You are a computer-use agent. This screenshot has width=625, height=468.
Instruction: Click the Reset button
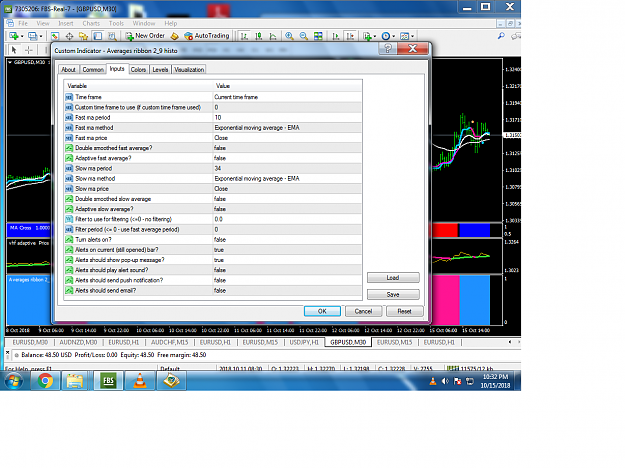(404, 311)
